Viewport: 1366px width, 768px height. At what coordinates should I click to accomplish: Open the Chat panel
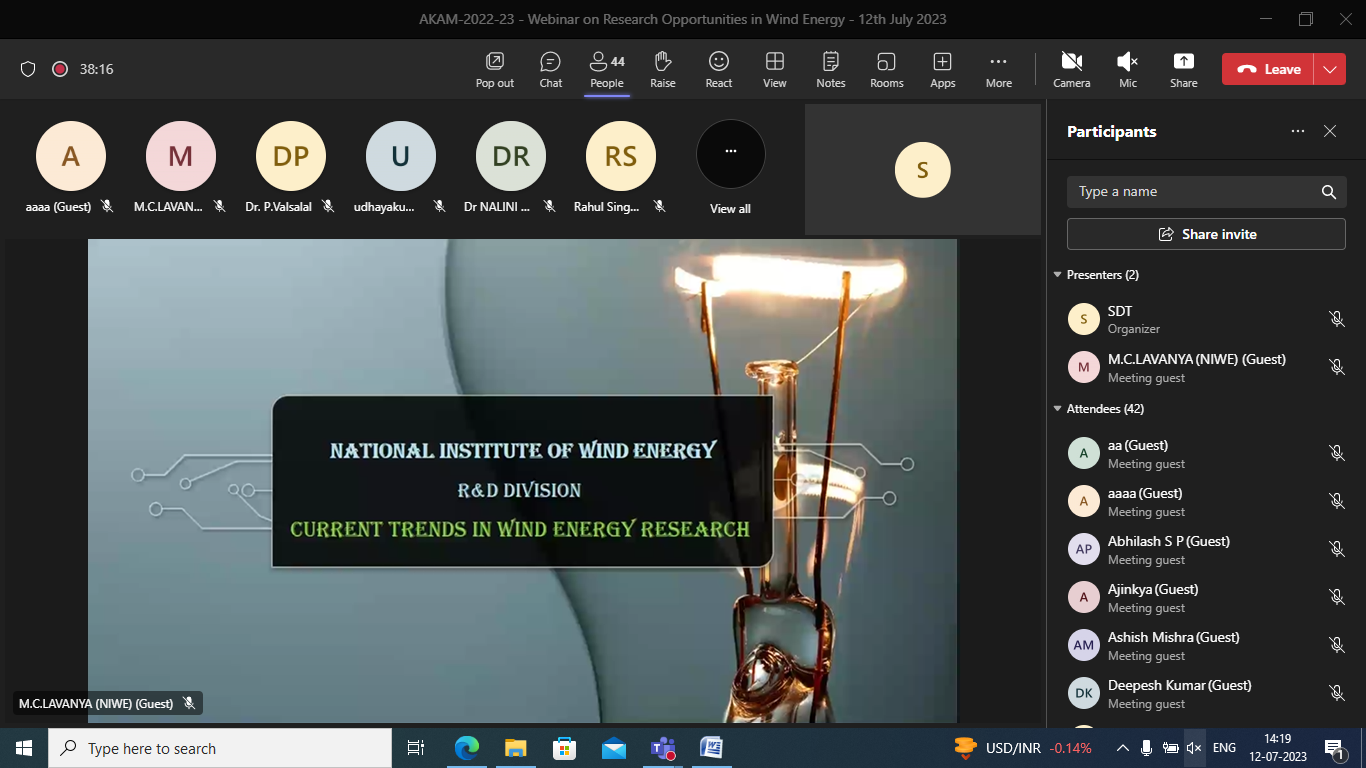550,69
